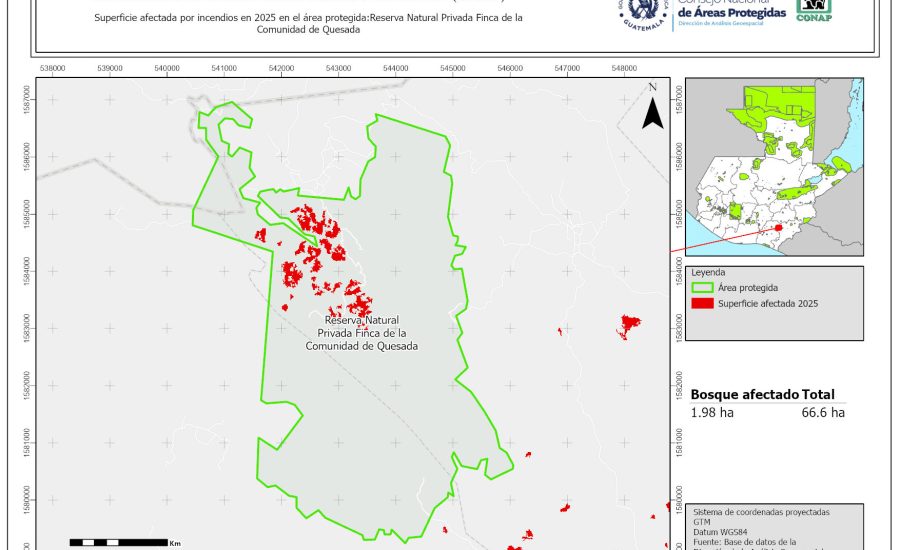Viewport: 900px width, 550px height.
Task: Select the Bosque afectado column header
Action: coord(744,395)
